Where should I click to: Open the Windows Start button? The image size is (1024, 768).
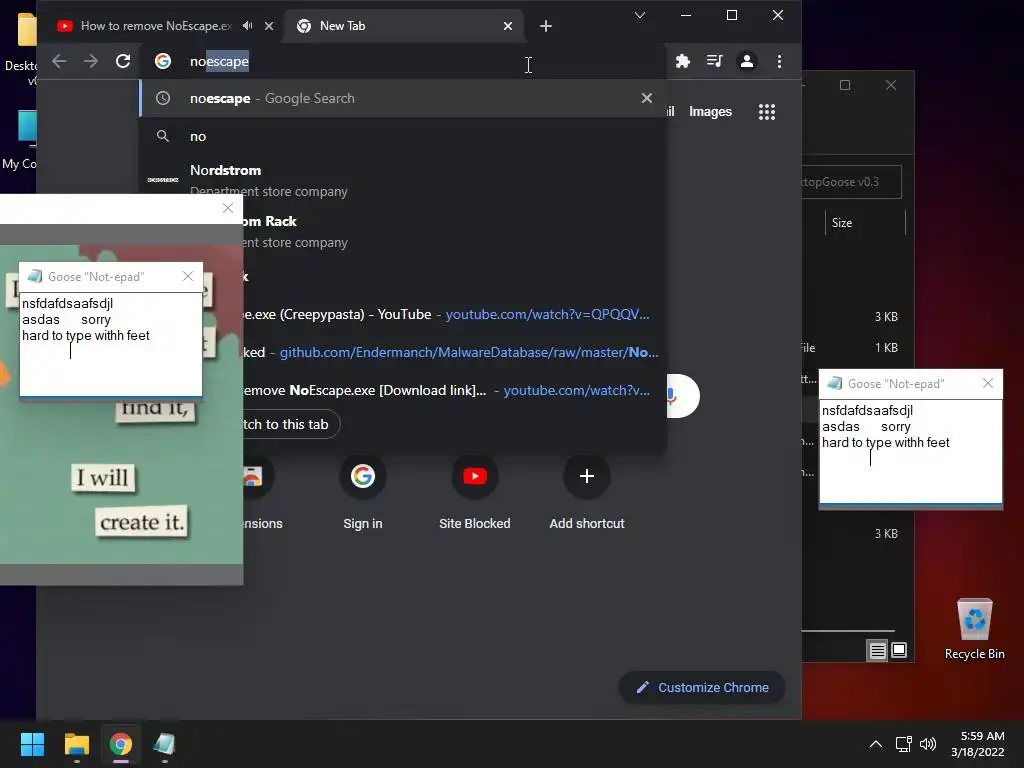coord(32,744)
